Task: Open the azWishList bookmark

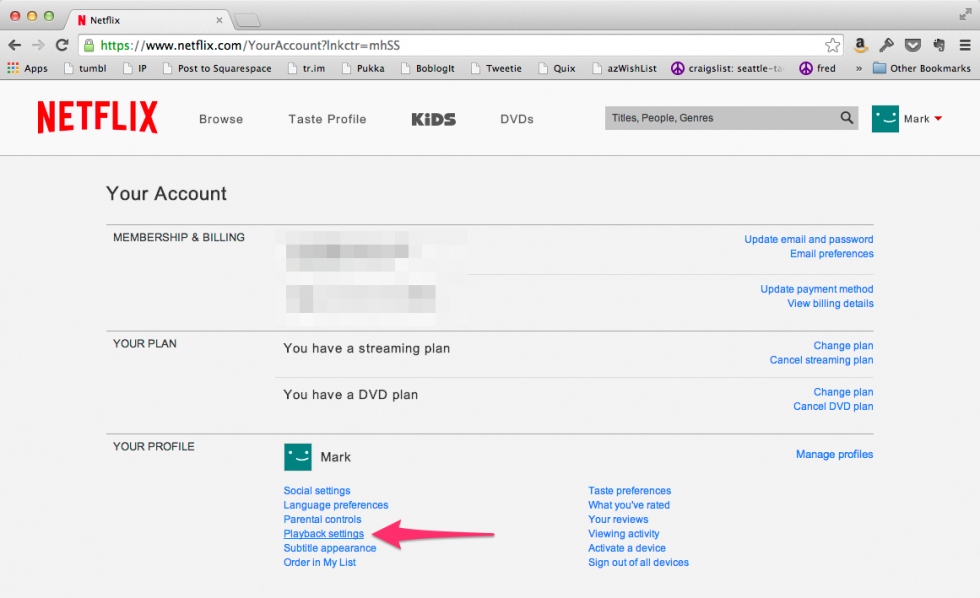Action: (624, 68)
